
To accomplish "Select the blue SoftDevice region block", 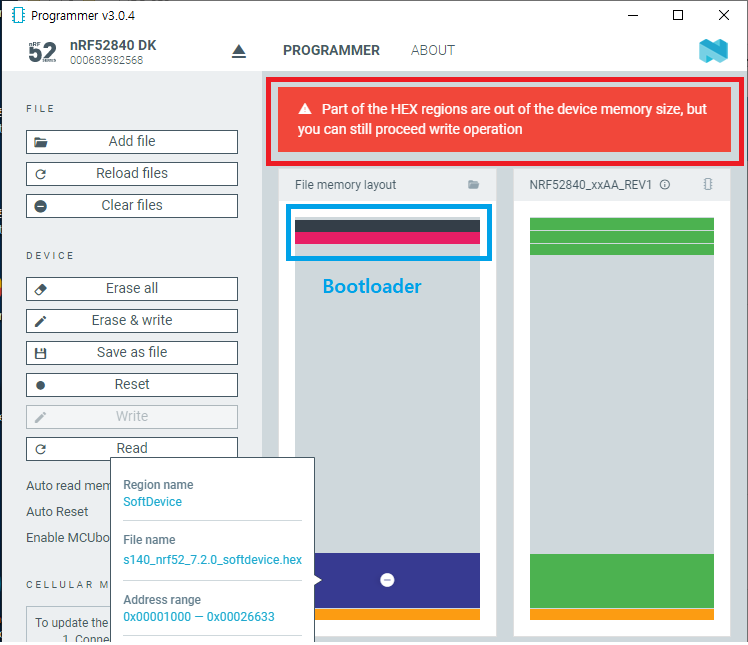I will tap(397, 580).
